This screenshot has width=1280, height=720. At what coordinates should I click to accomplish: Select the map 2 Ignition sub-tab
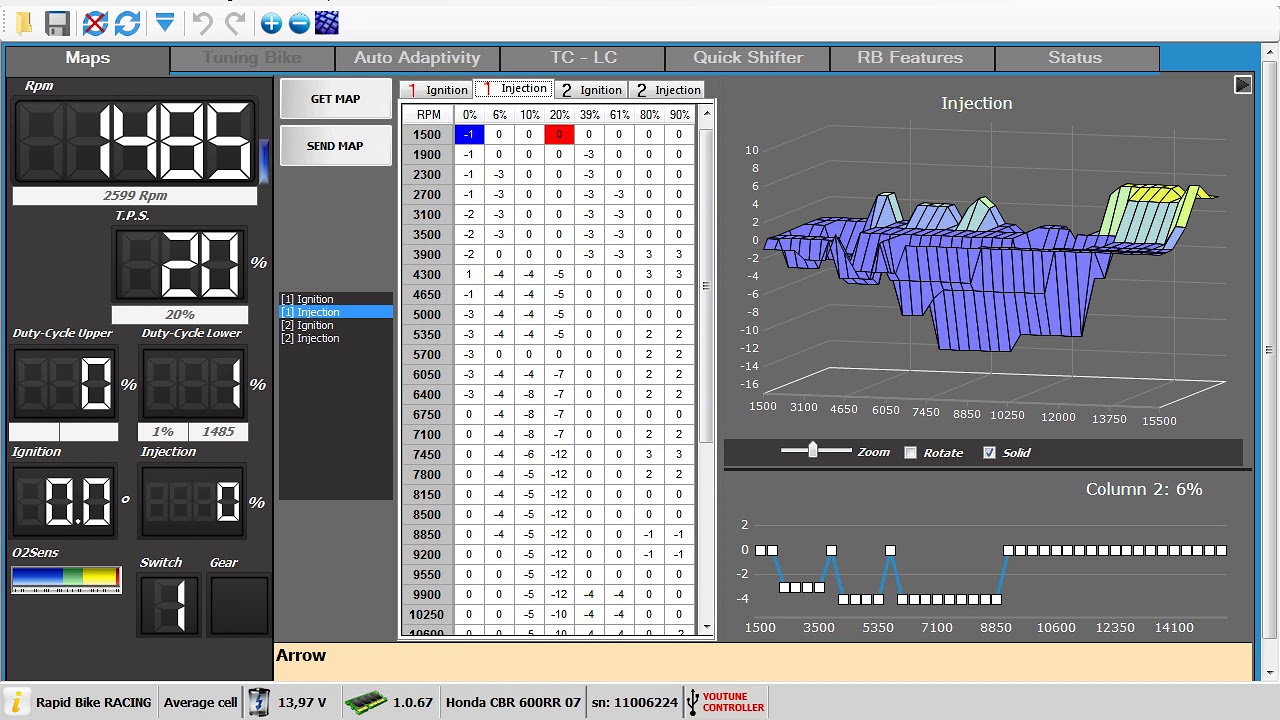coord(589,90)
